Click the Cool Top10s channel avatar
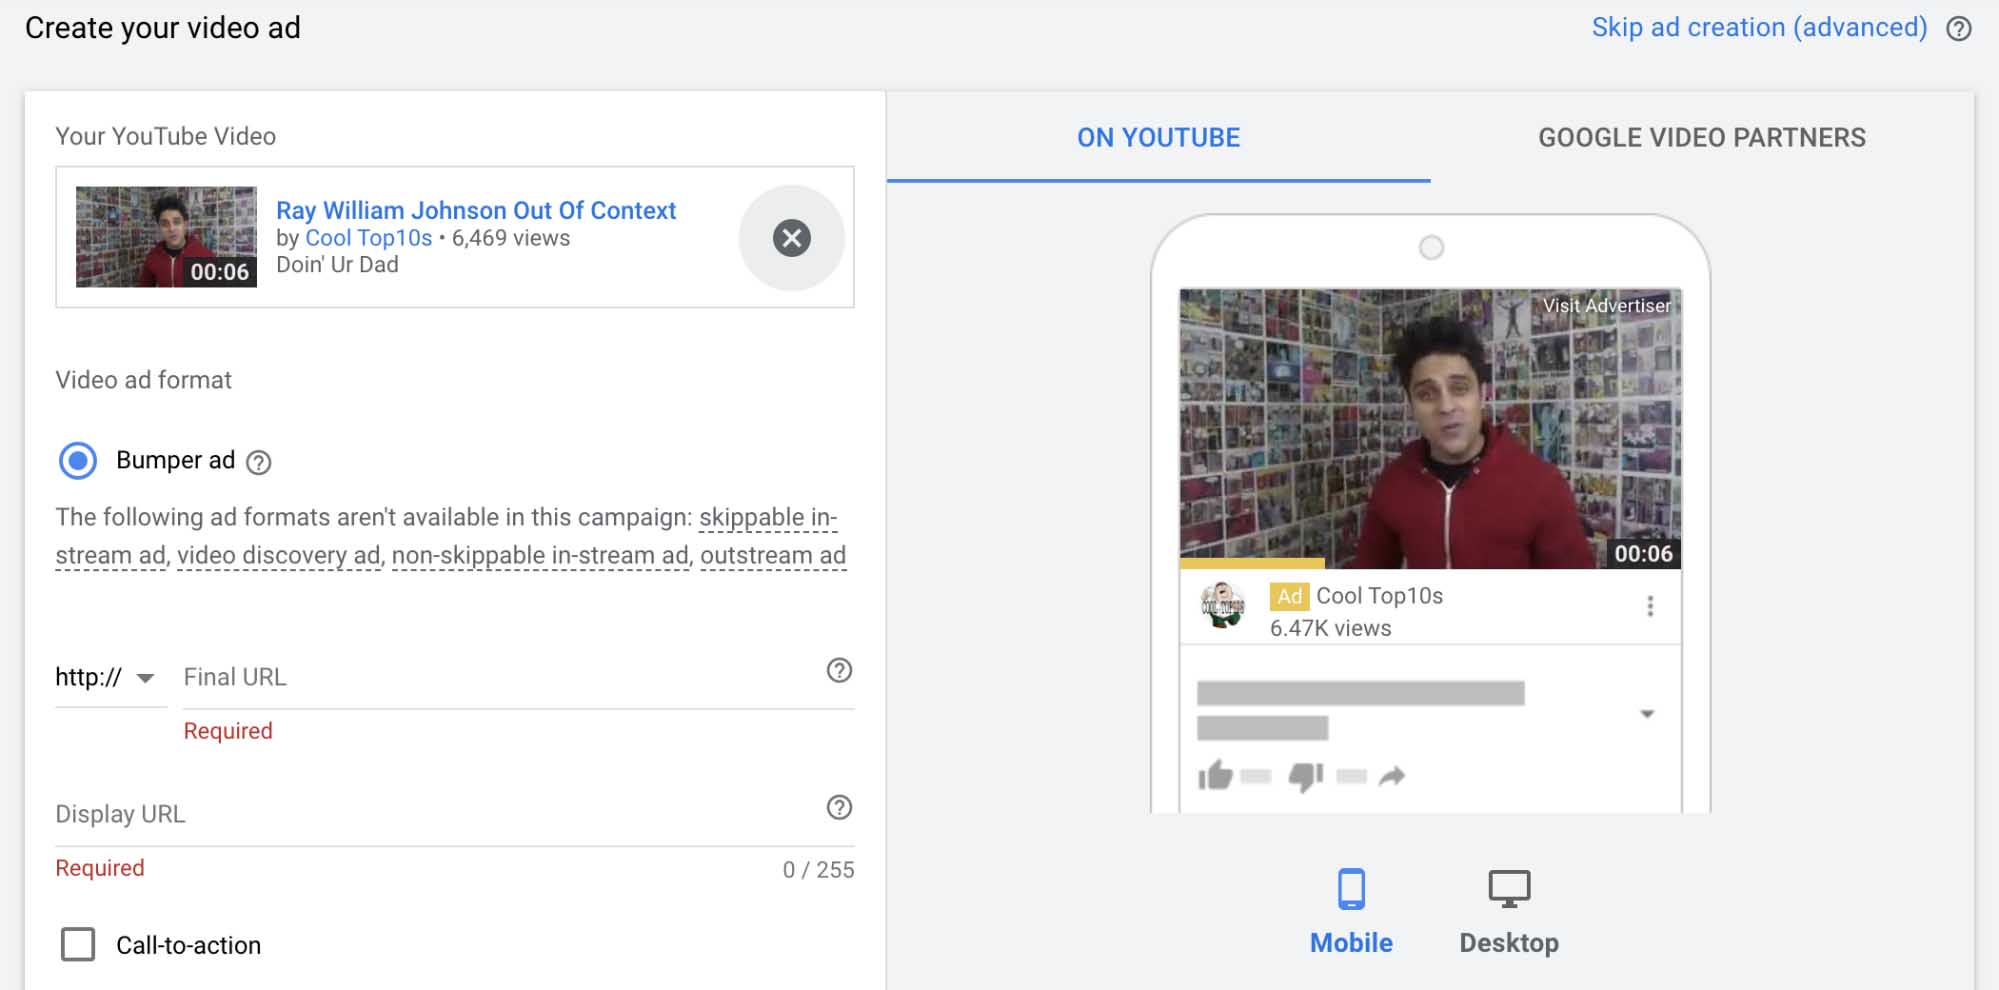Viewport: 1999px width, 990px height. click(x=1222, y=605)
